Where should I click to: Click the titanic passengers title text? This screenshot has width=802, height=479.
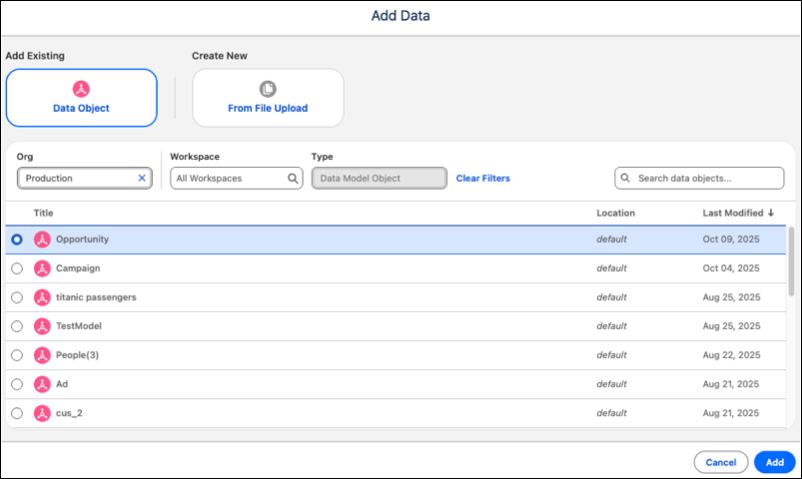(96, 297)
